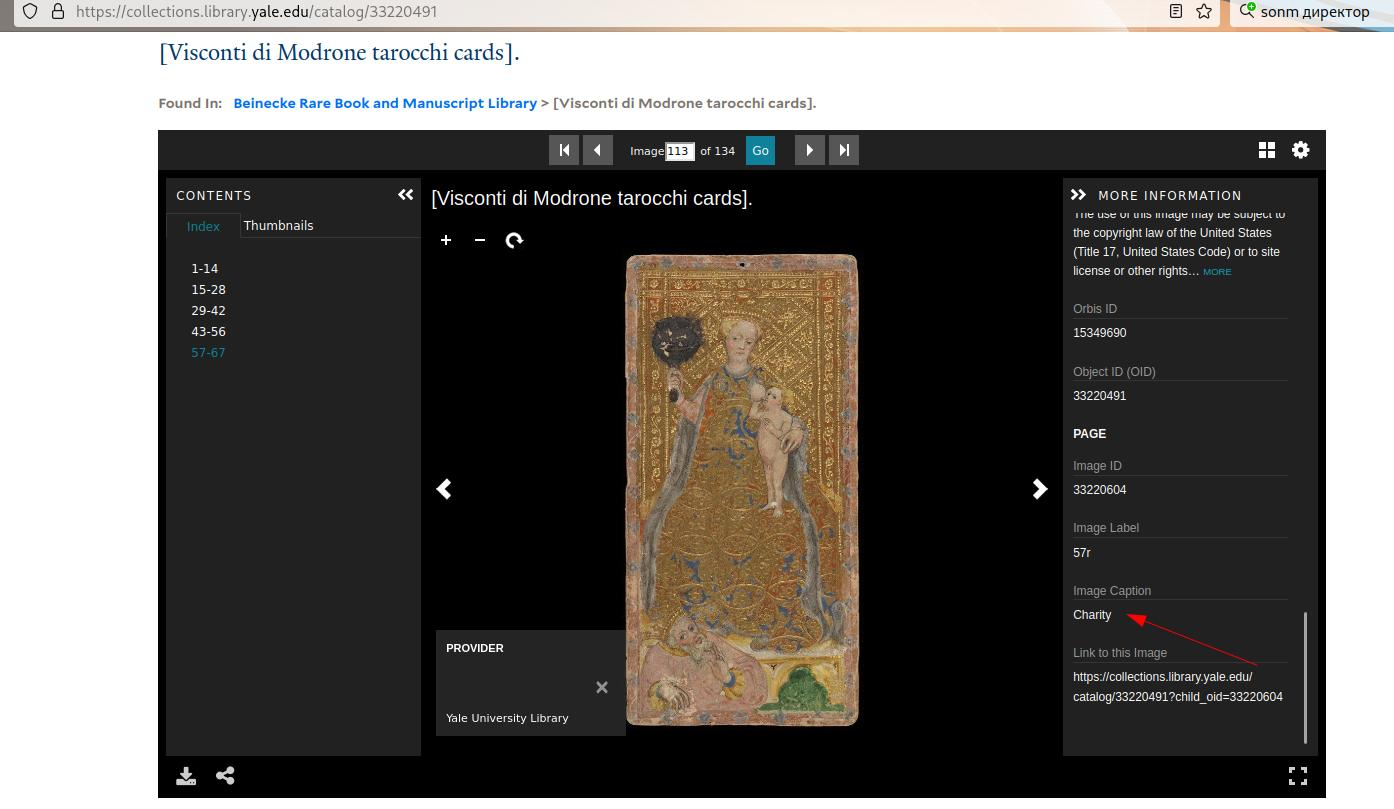The image size is (1394, 809).
Task: Rotate the card image
Action: 514,240
